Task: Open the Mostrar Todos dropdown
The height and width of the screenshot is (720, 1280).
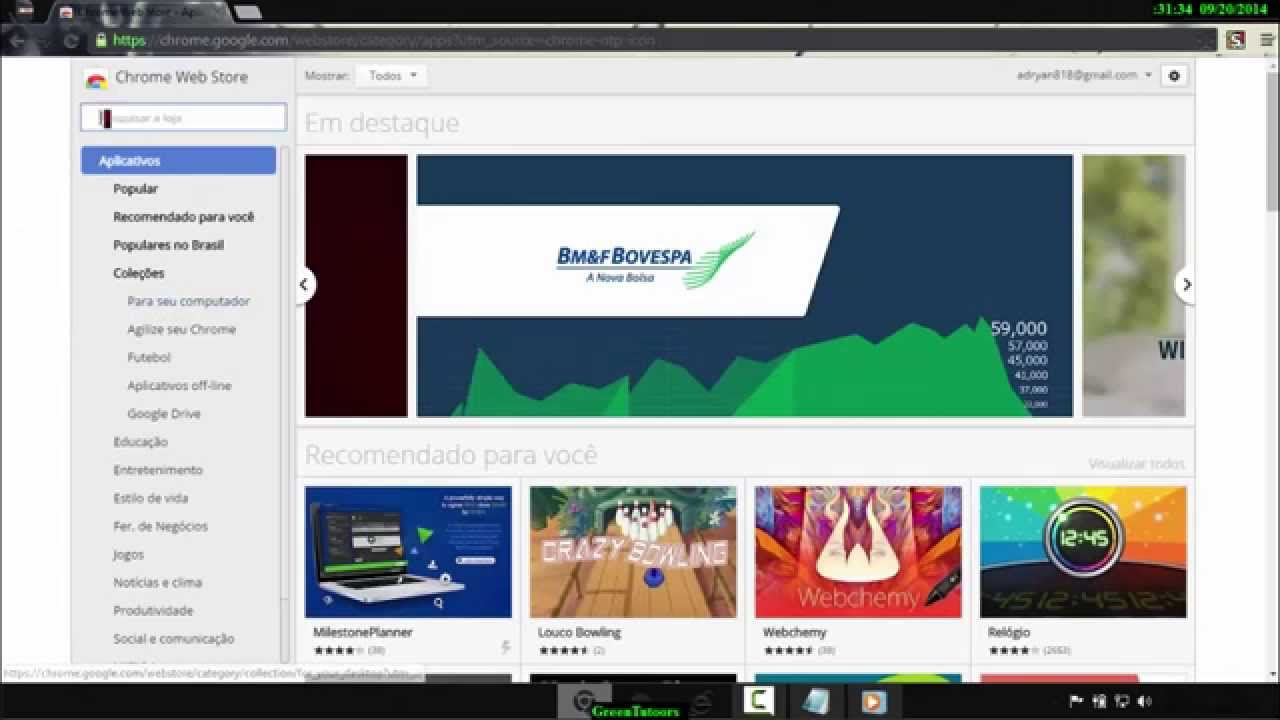Action: pyautogui.click(x=392, y=76)
